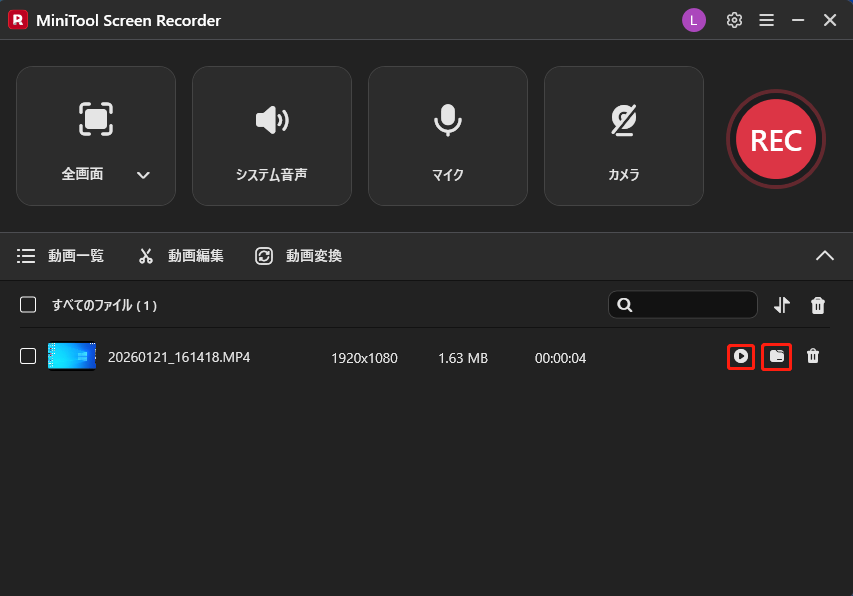Enable the disabled カメラ camera
The image size is (853, 596).
click(623, 136)
